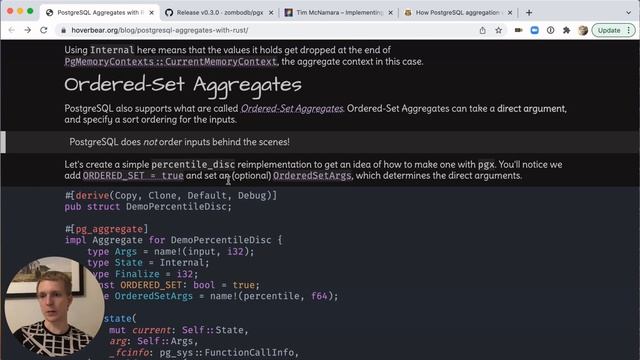This screenshot has width=640, height=360.
Task: Click the #[pg_aggregate] attribute line
Action: click(106, 229)
